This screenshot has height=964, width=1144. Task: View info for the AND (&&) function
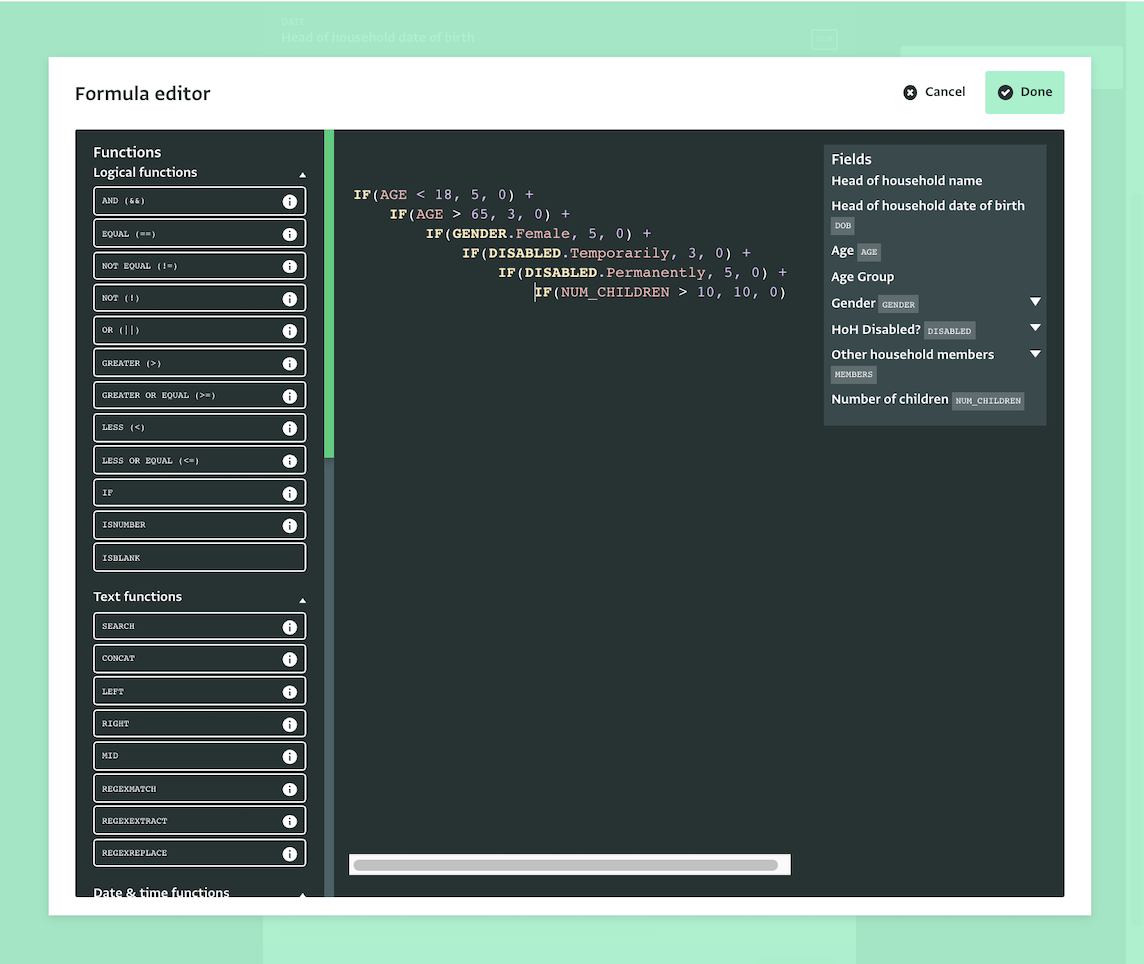click(289, 200)
